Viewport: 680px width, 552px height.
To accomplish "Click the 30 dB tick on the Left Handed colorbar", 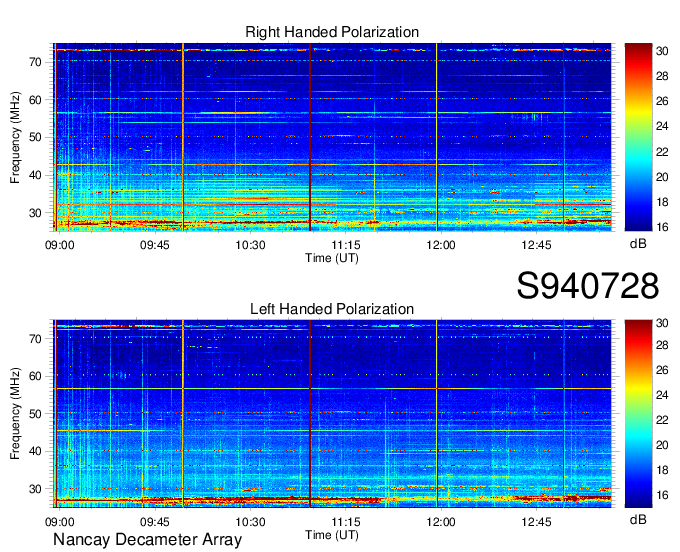I will 662,323.
